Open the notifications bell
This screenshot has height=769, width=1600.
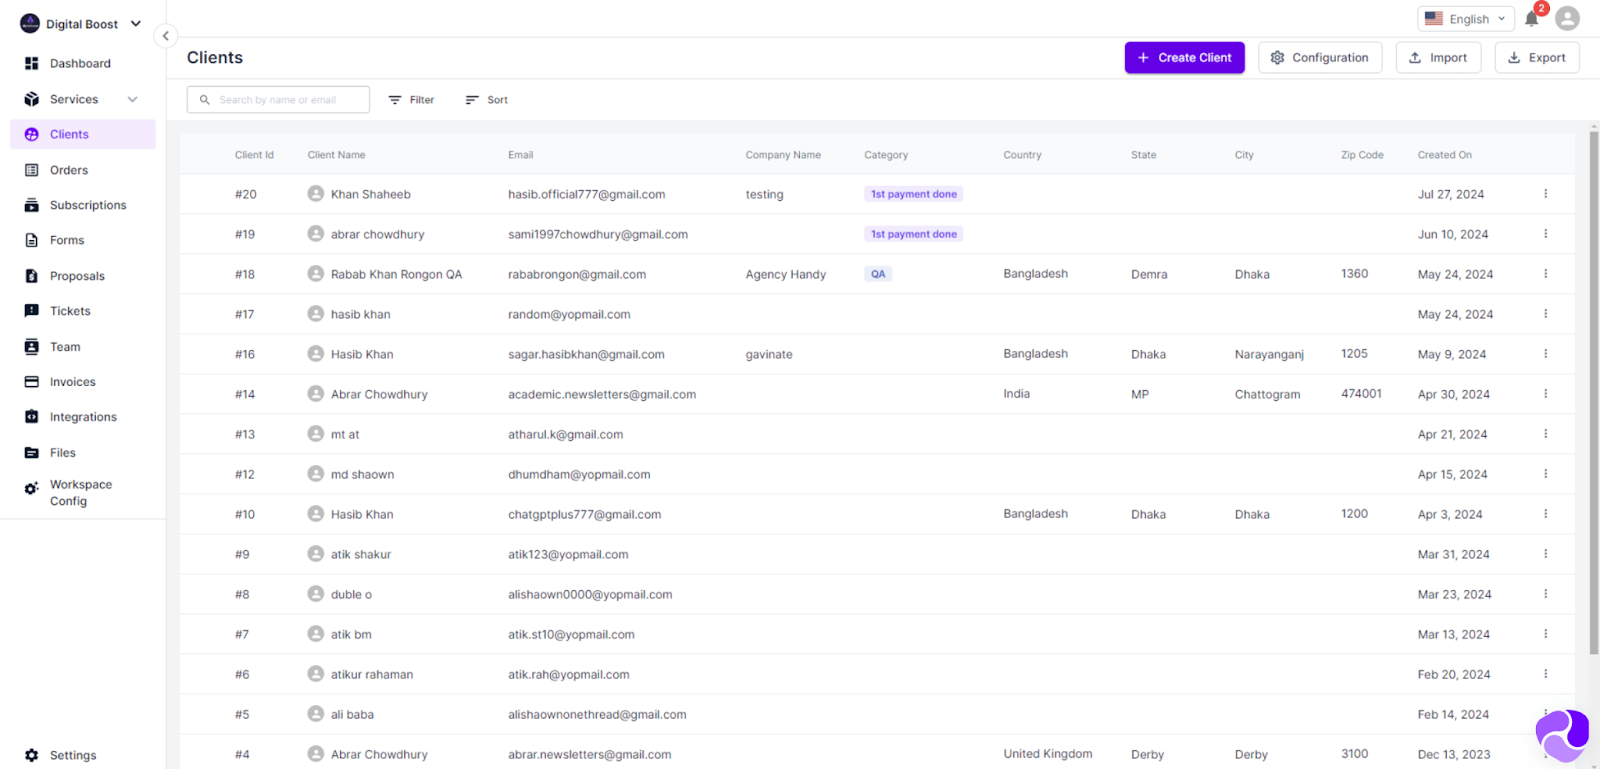(1531, 19)
